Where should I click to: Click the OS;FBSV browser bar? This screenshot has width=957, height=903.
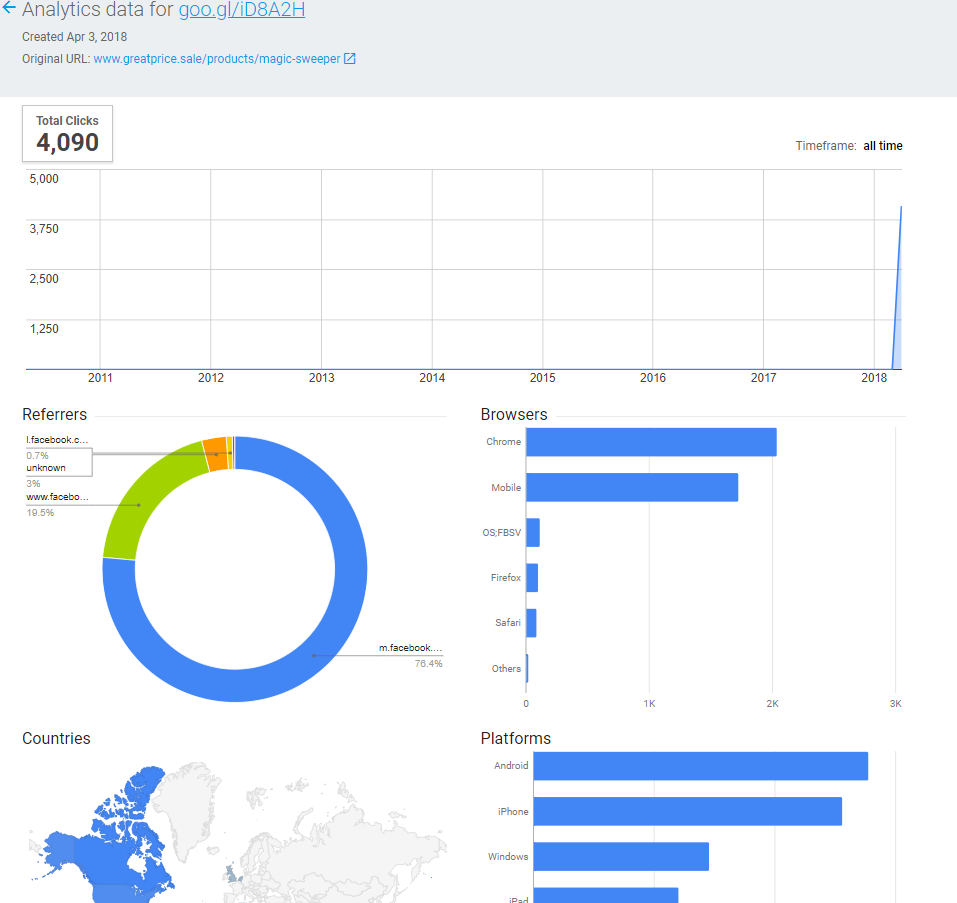(x=533, y=533)
